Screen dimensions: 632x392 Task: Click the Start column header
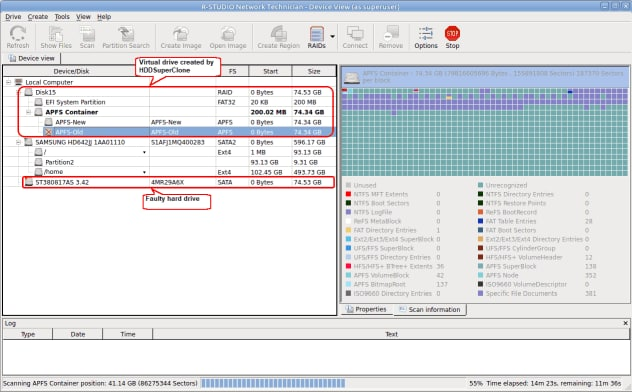point(270,71)
